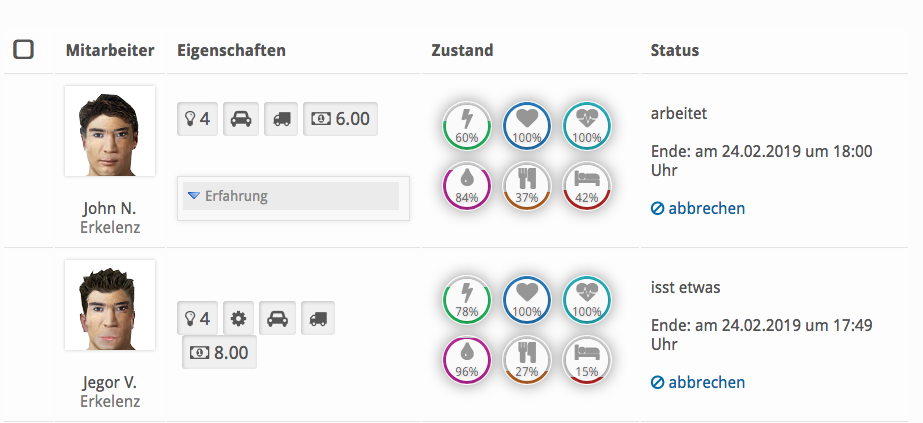Click John N.'s 6.00 wage badge

coord(341,119)
